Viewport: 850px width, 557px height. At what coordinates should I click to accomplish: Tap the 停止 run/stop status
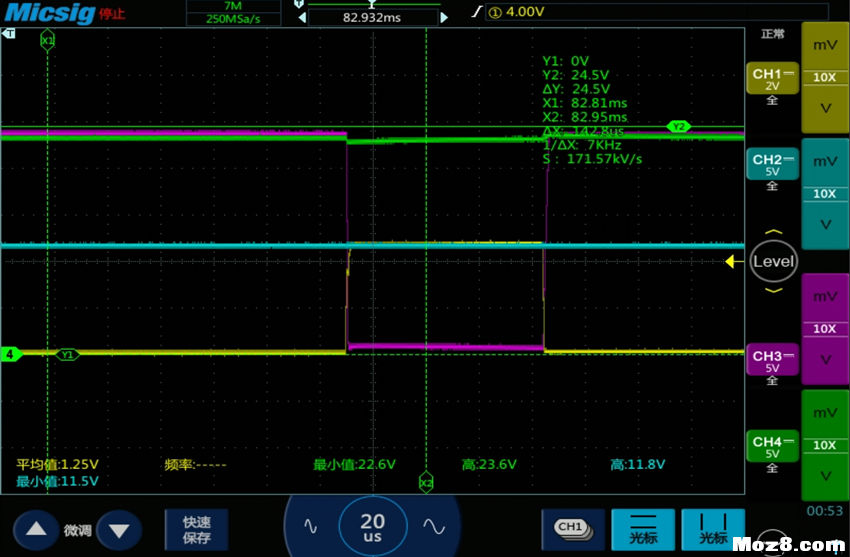point(112,14)
